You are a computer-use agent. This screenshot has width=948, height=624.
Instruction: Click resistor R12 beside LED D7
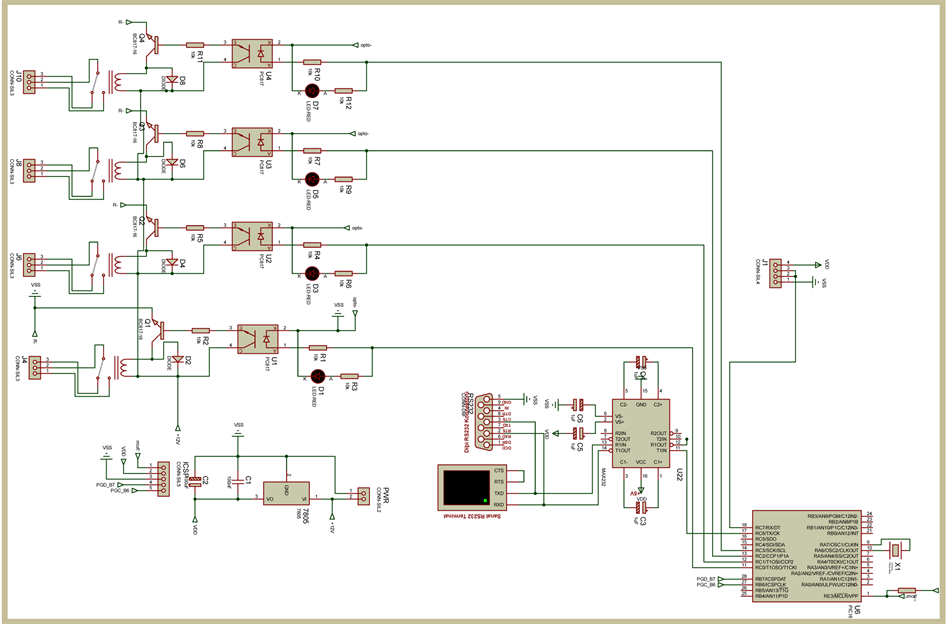click(343, 90)
